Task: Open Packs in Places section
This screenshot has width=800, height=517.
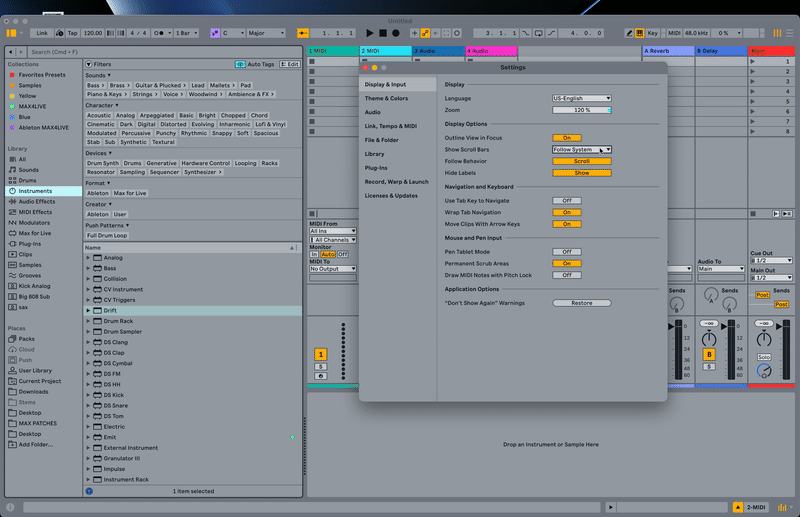Action: click(26, 339)
